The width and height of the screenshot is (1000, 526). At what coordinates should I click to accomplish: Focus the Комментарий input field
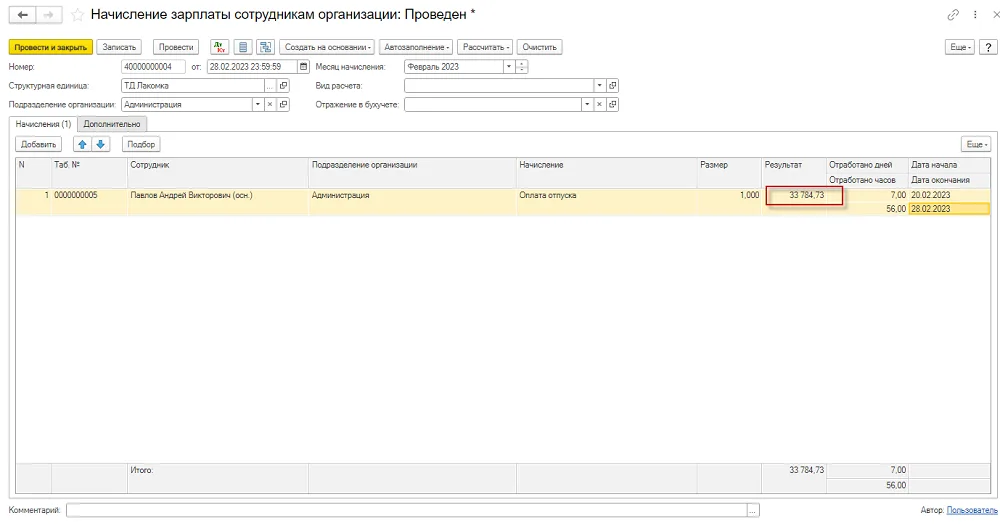407,511
